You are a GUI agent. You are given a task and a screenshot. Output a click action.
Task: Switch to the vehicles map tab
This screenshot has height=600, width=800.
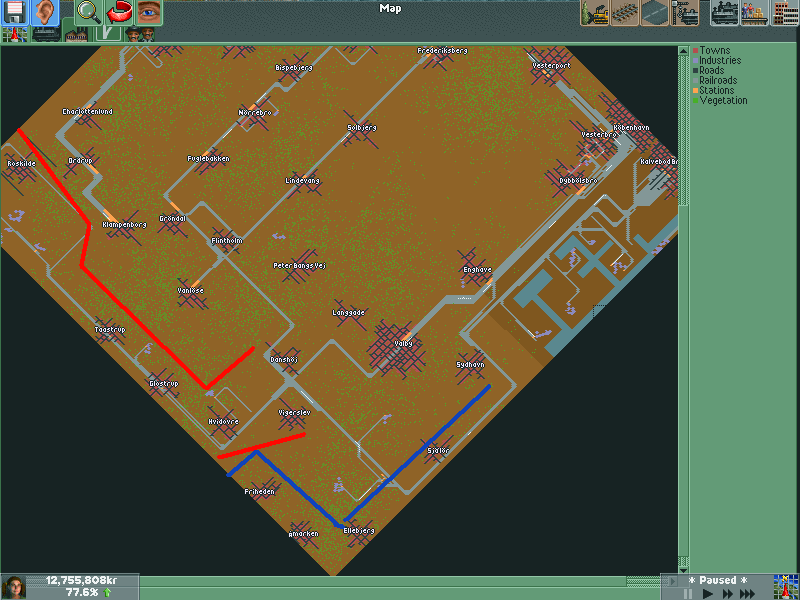coord(46,34)
